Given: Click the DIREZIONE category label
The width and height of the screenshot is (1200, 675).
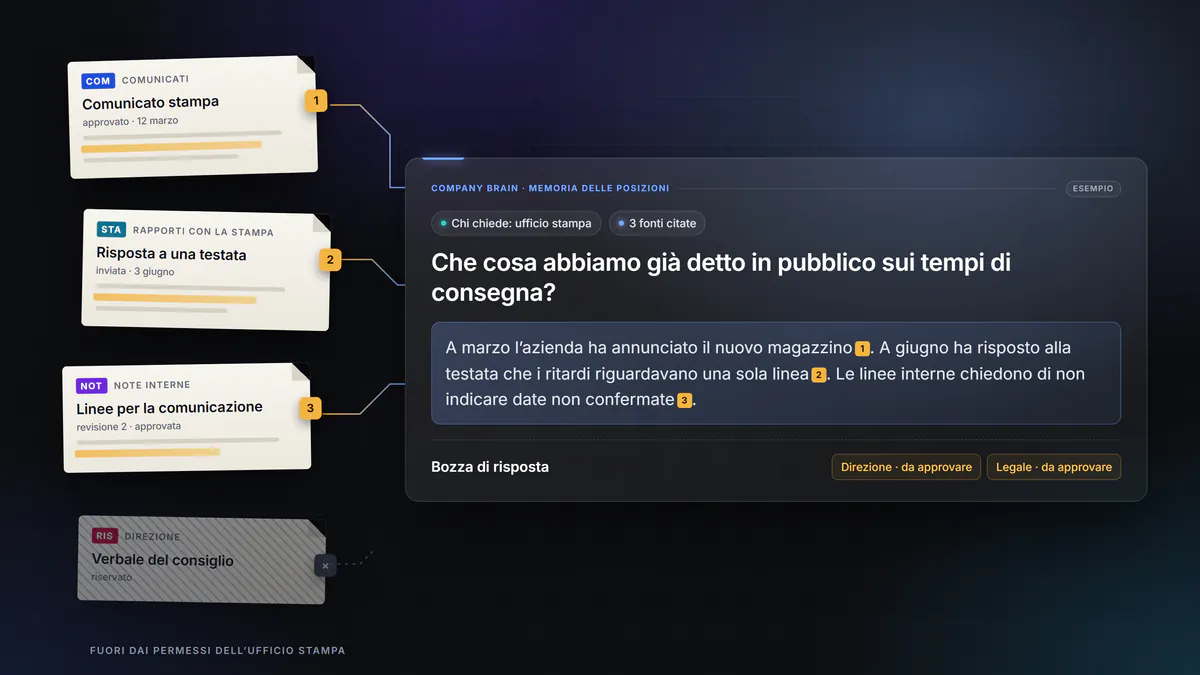Looking at the screenshot, I should pos(153,537).
